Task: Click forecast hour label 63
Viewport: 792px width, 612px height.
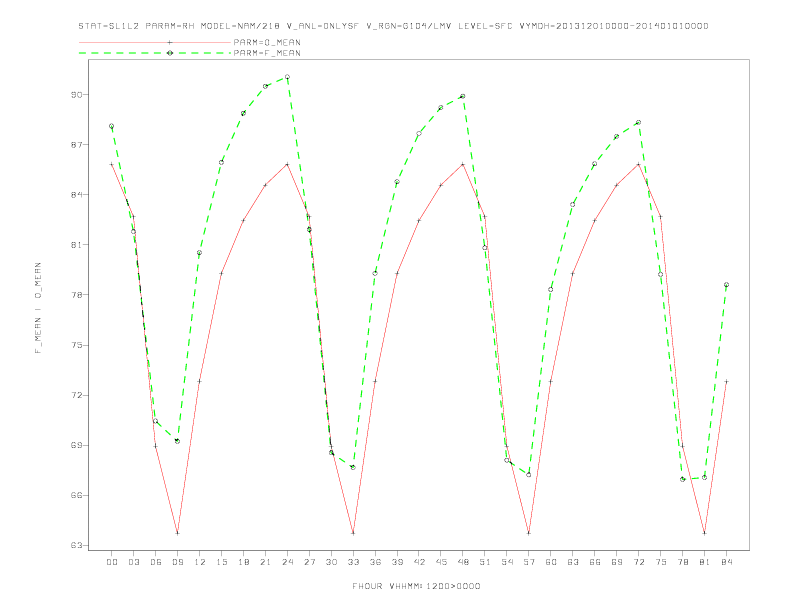Action: click(573, 562)
